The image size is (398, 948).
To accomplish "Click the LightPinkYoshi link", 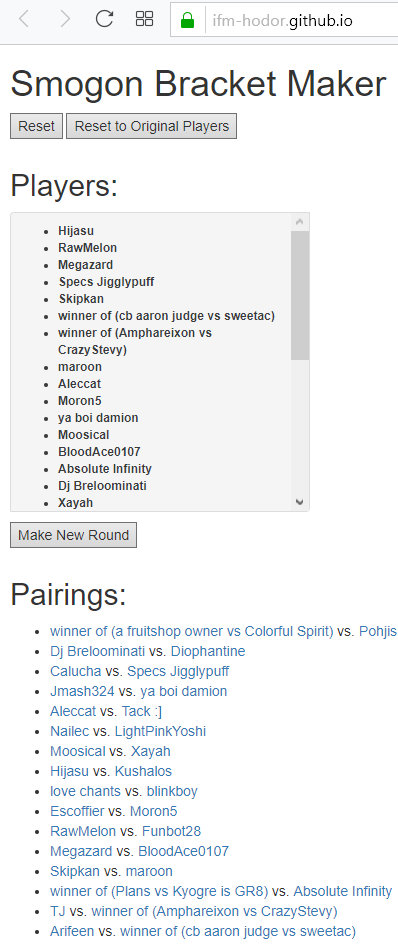I will pos(160,731).
